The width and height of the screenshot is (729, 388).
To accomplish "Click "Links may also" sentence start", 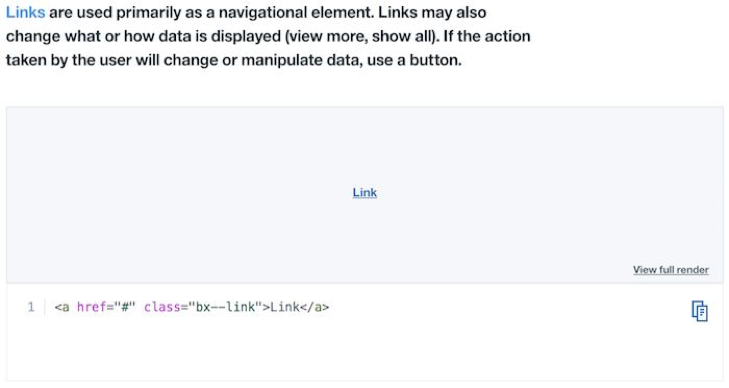I will (432, 13).
